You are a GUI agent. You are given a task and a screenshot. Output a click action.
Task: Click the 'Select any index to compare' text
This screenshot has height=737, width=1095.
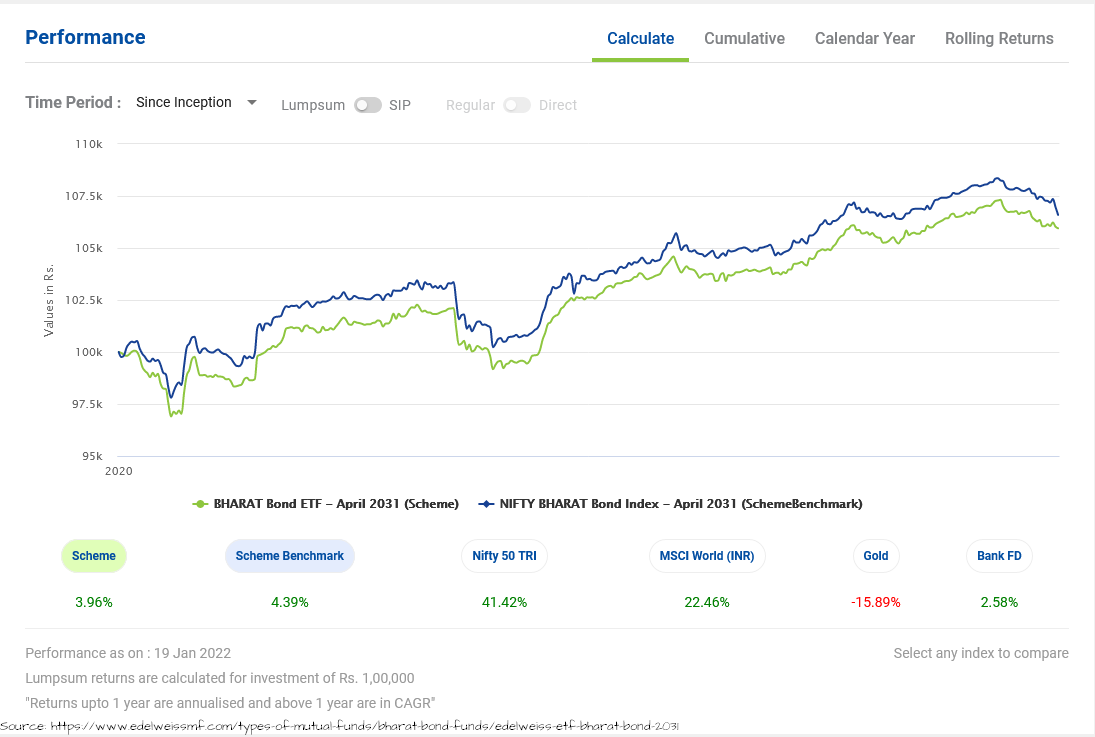pos(981,653)
